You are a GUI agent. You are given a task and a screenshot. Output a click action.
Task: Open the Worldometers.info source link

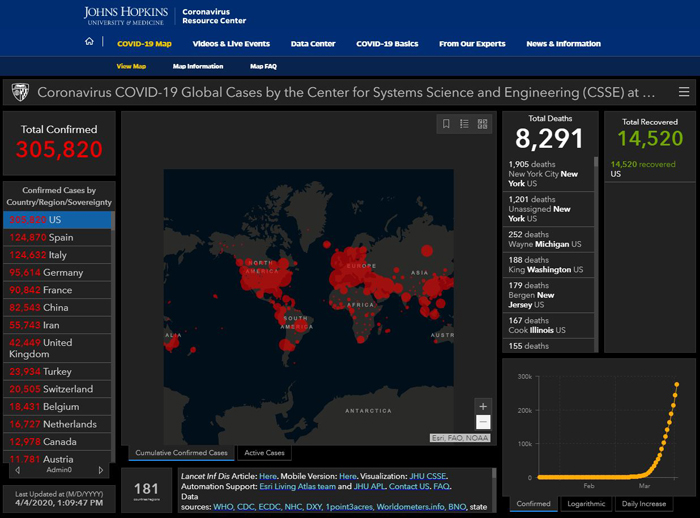pyautogui.click(x=410, y=507)
